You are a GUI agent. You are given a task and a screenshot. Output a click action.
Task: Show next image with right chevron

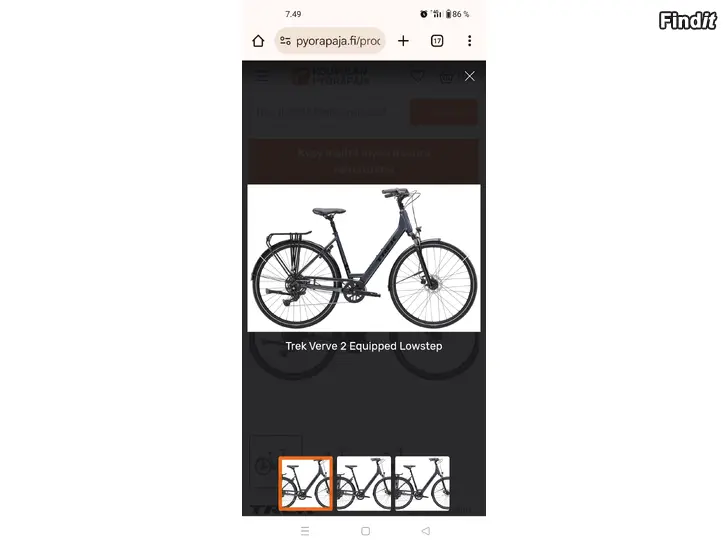(x=465, y=258)
